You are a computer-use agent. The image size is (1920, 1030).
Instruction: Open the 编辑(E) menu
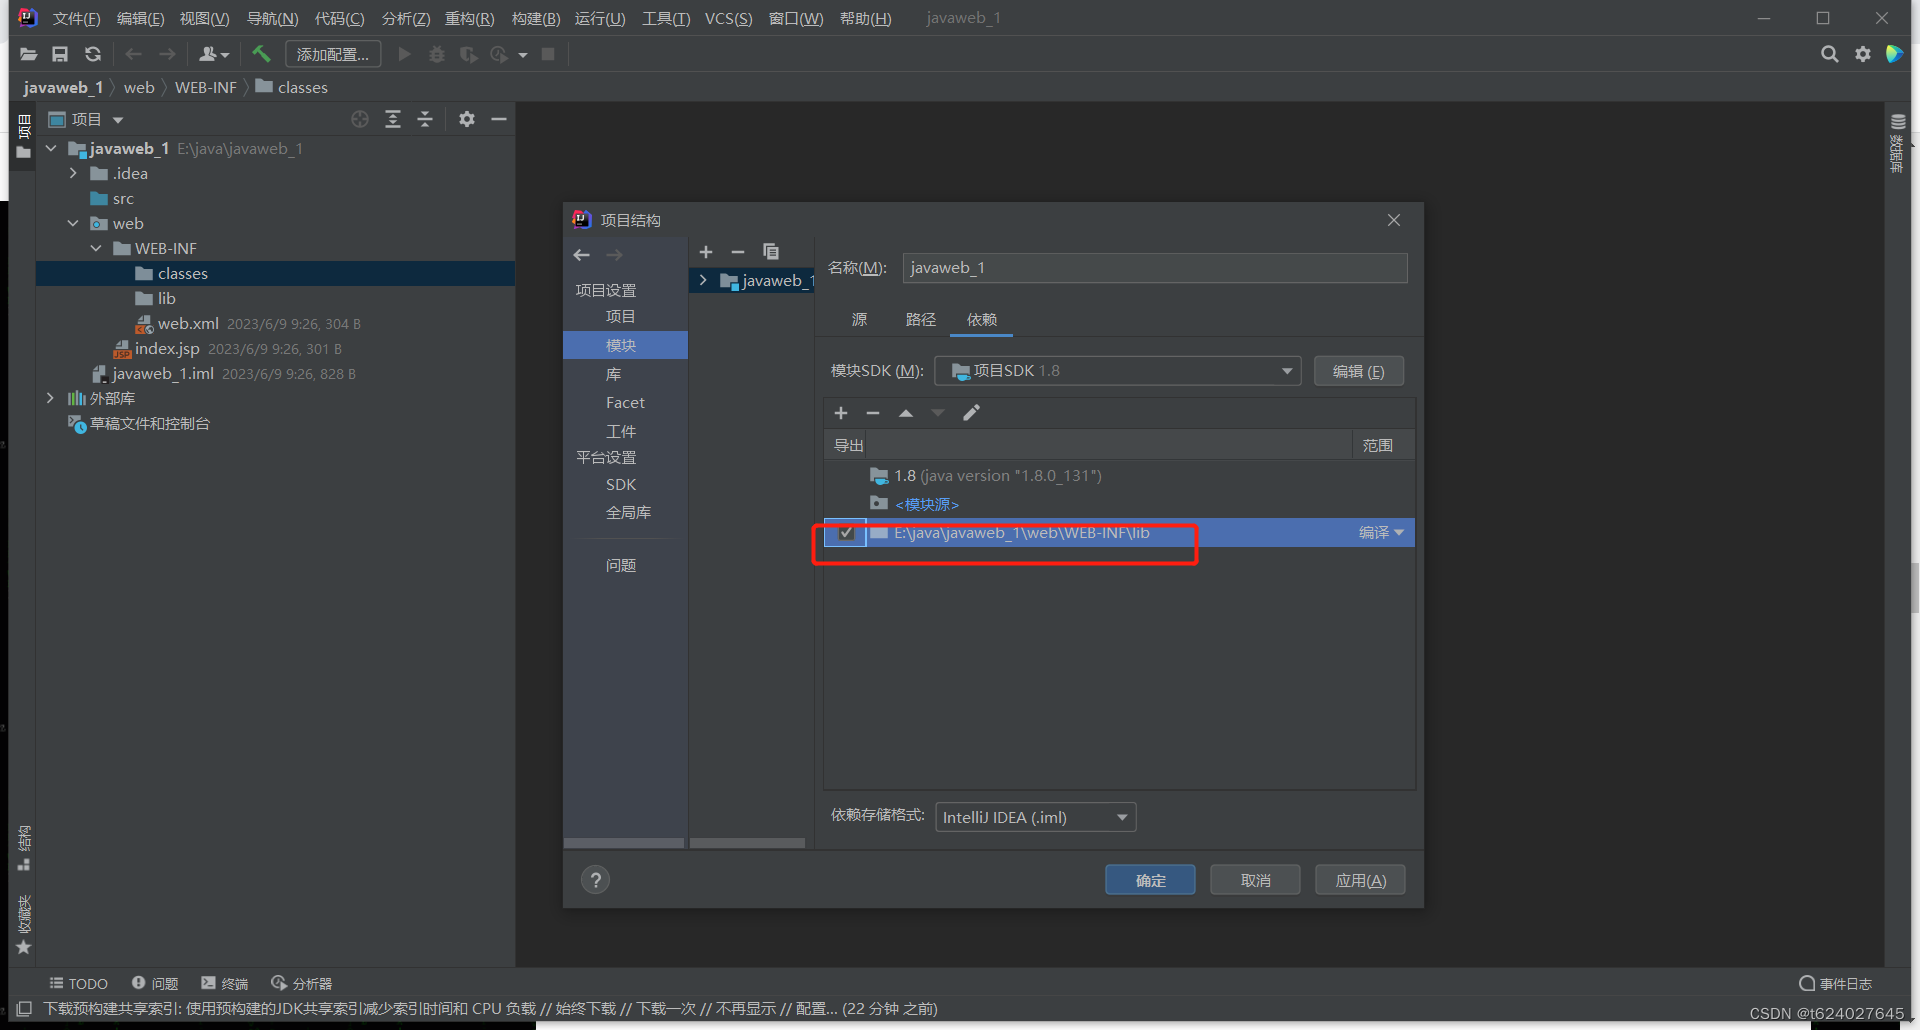(x=140, y=19)
